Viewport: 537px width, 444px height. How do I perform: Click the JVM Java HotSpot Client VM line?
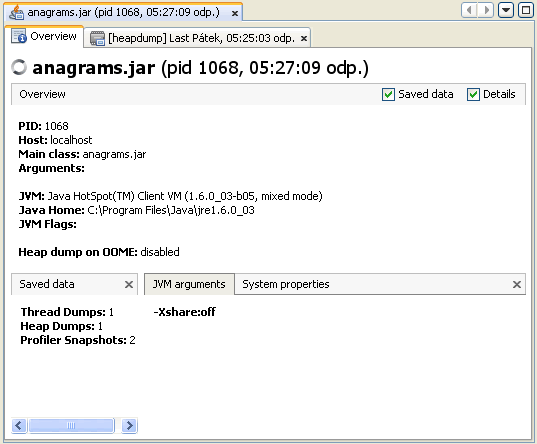coord(171,196)
